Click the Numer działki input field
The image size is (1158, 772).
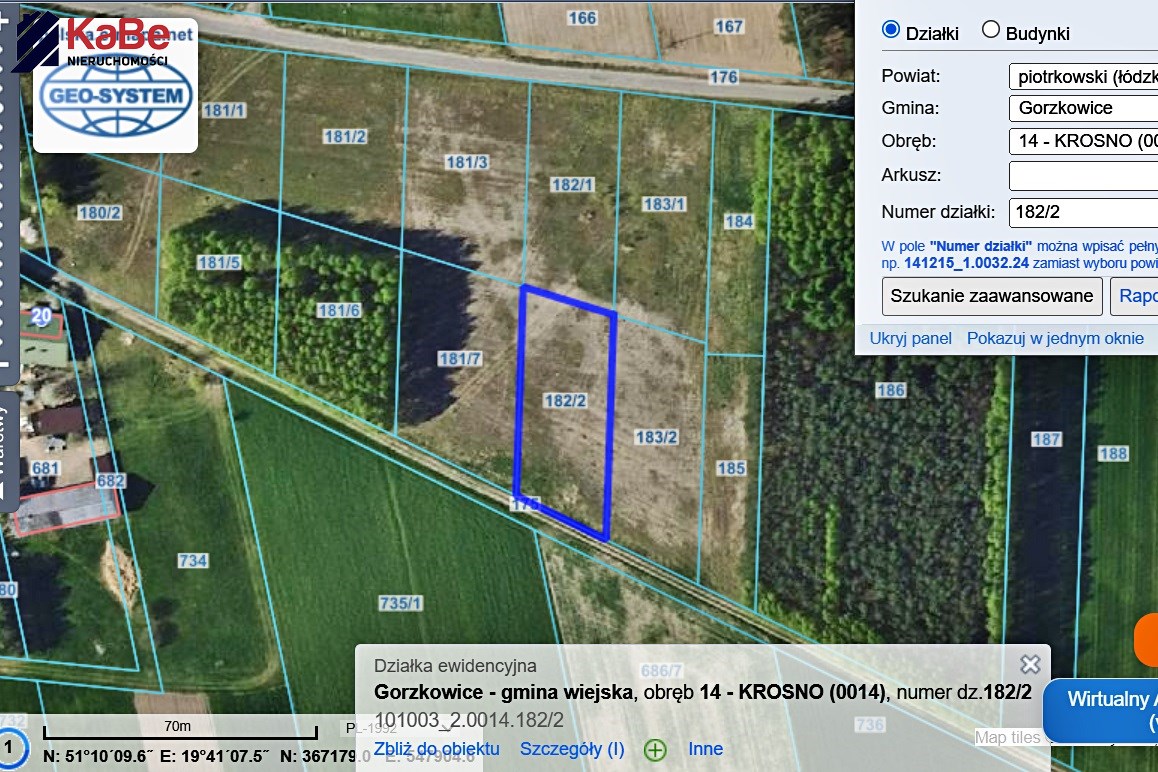(1083, 212)
